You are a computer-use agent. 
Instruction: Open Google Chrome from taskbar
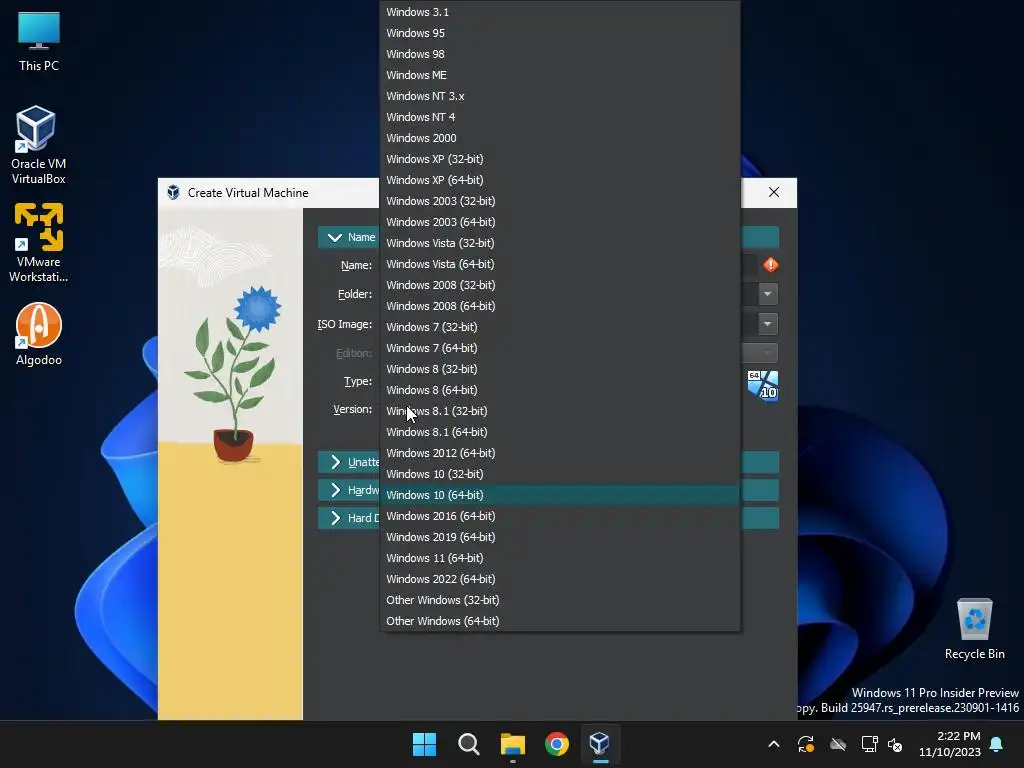[x=556, y=744]
